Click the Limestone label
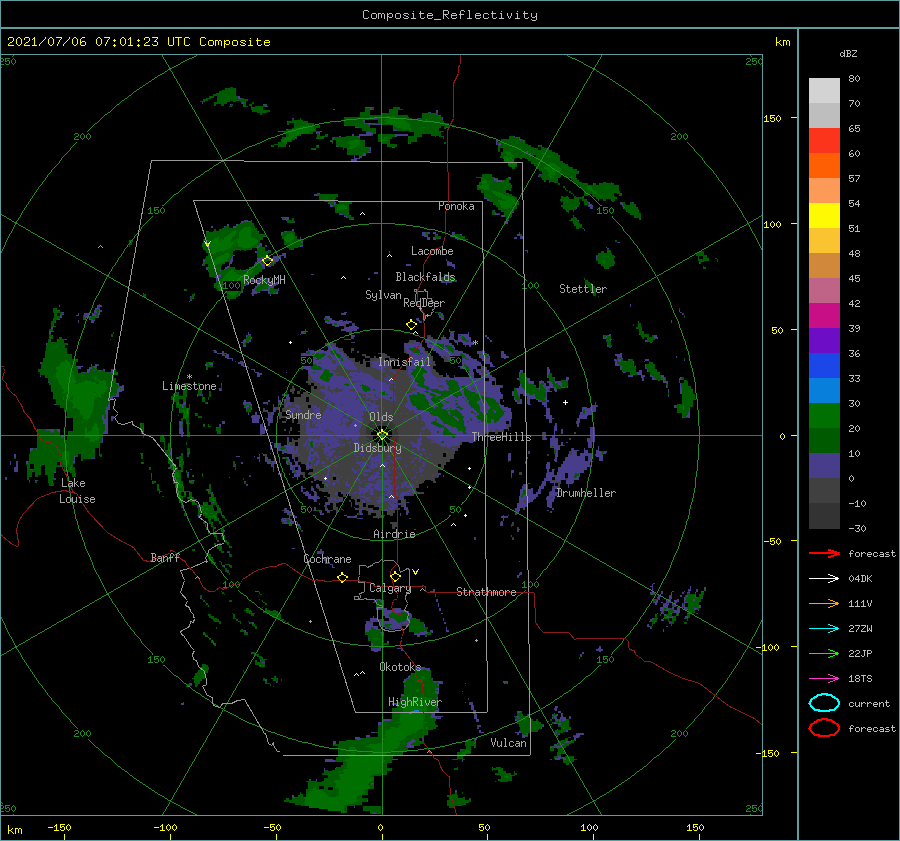 pyautogui.click(x=189, y=386)
